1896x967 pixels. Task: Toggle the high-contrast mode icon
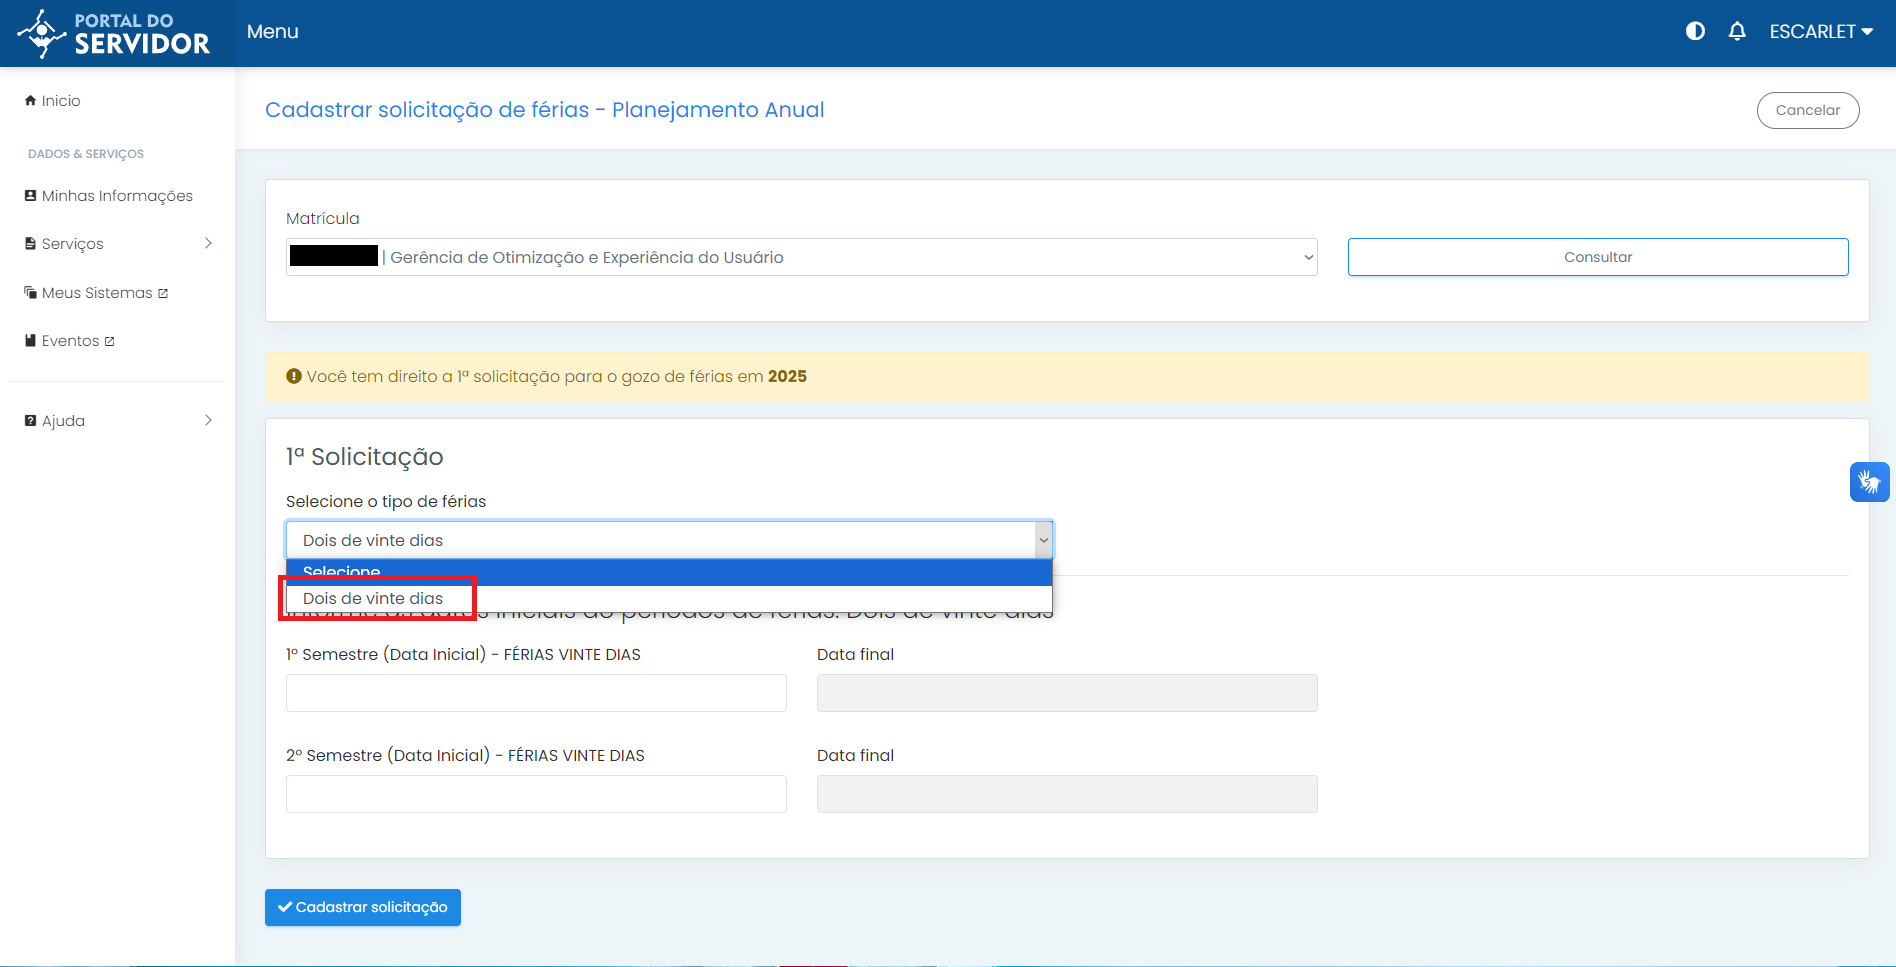tap(1695, 31)
